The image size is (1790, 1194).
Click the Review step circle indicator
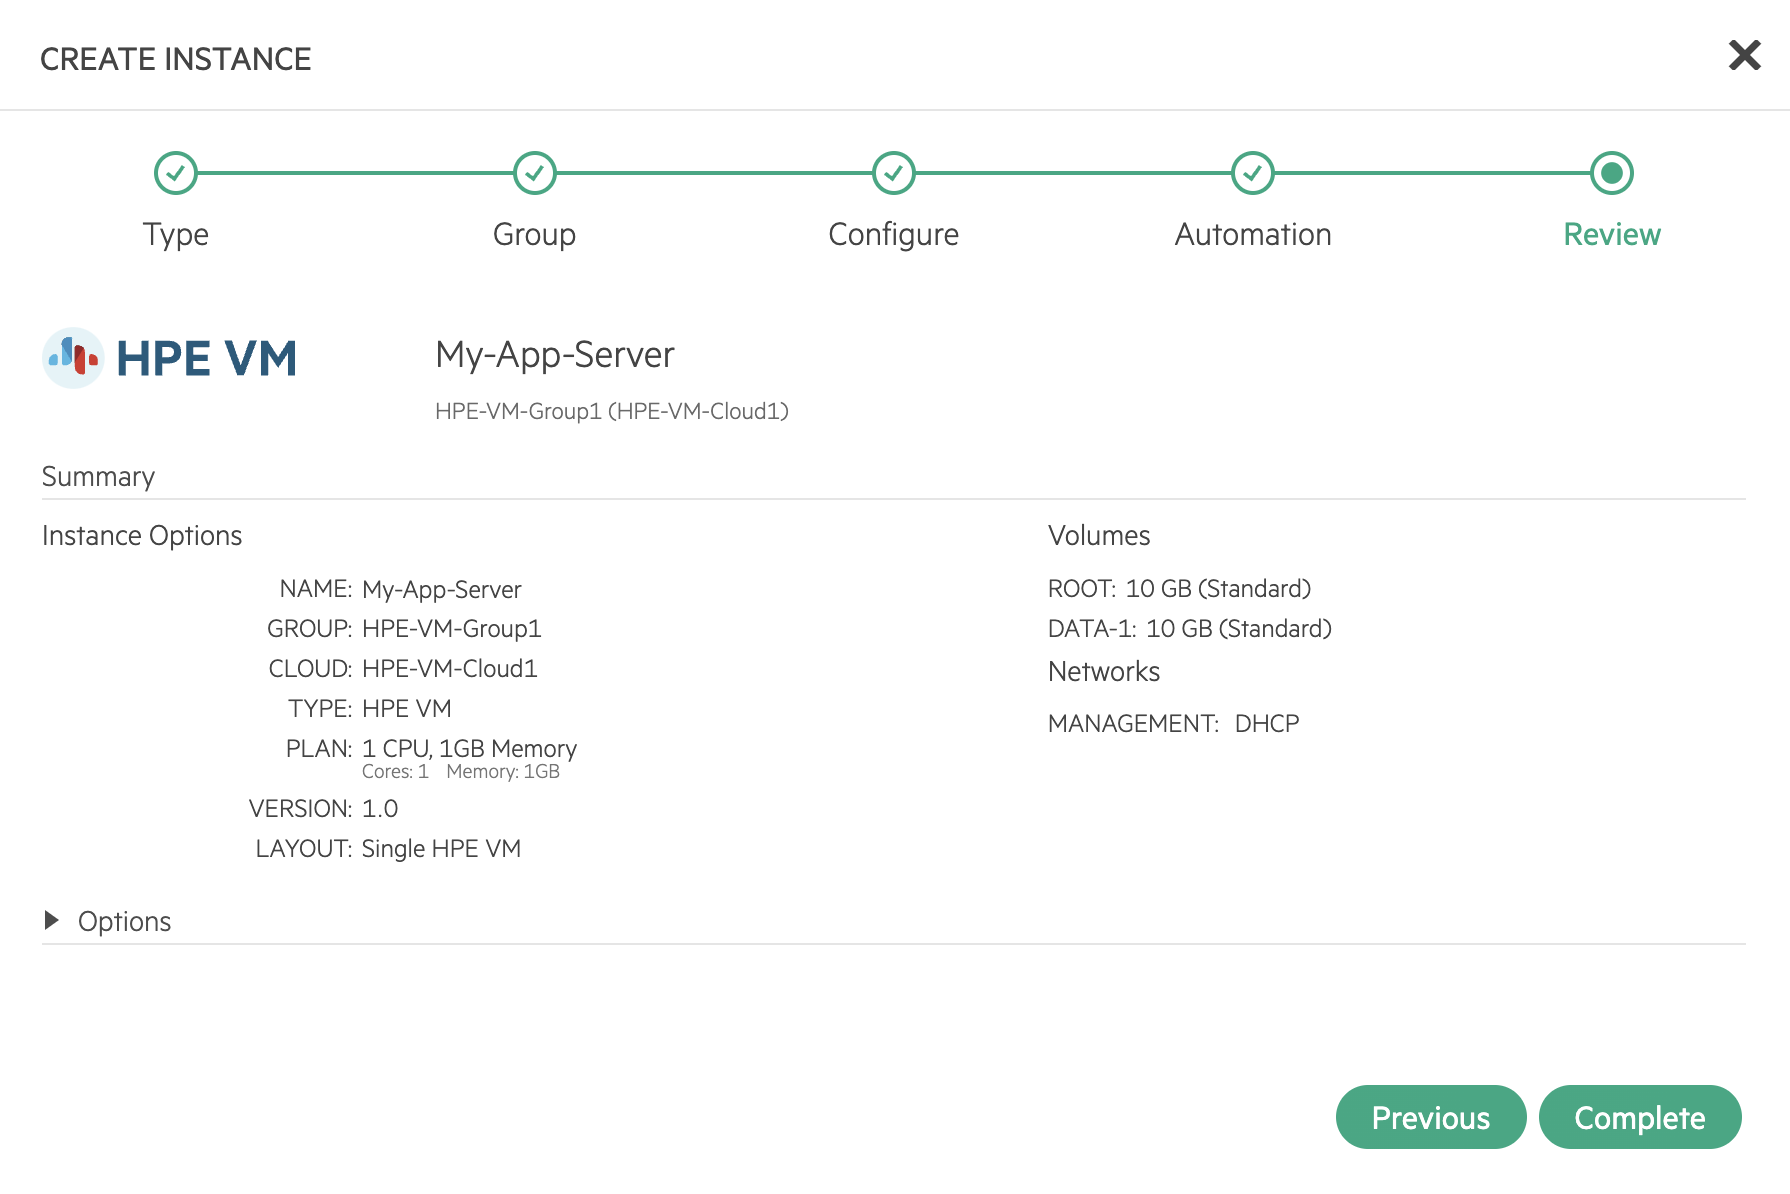(x=1611, y=173)
